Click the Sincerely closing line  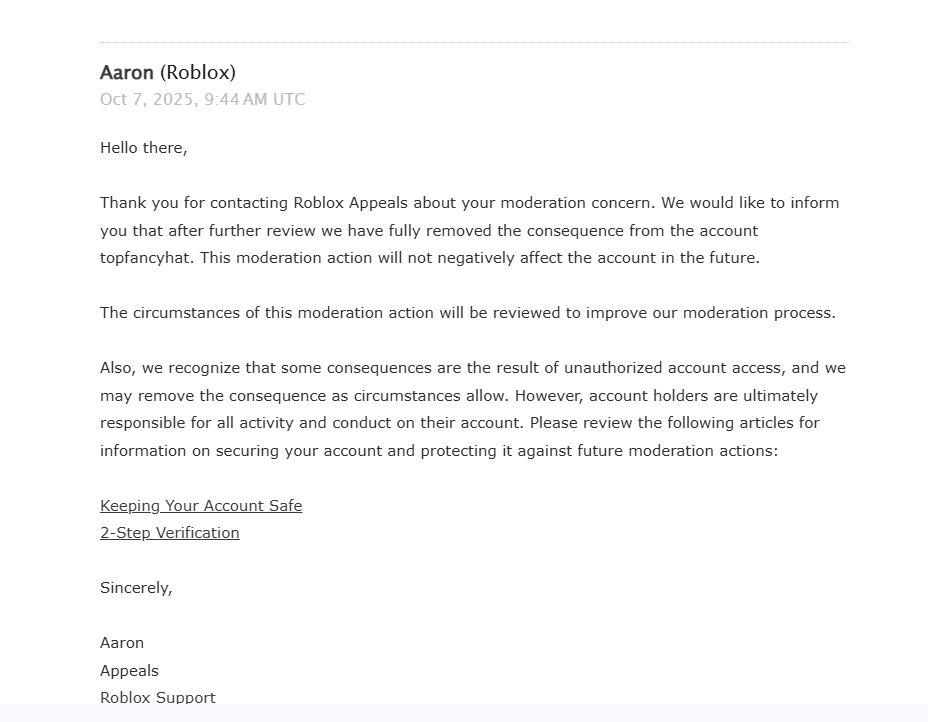[x=136, y=588]
